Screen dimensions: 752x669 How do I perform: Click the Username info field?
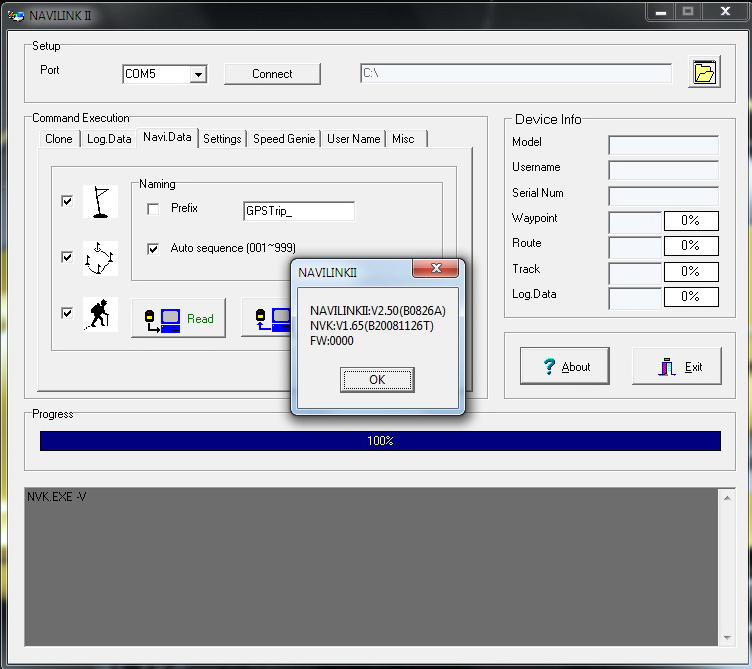[x=663, y=170]
